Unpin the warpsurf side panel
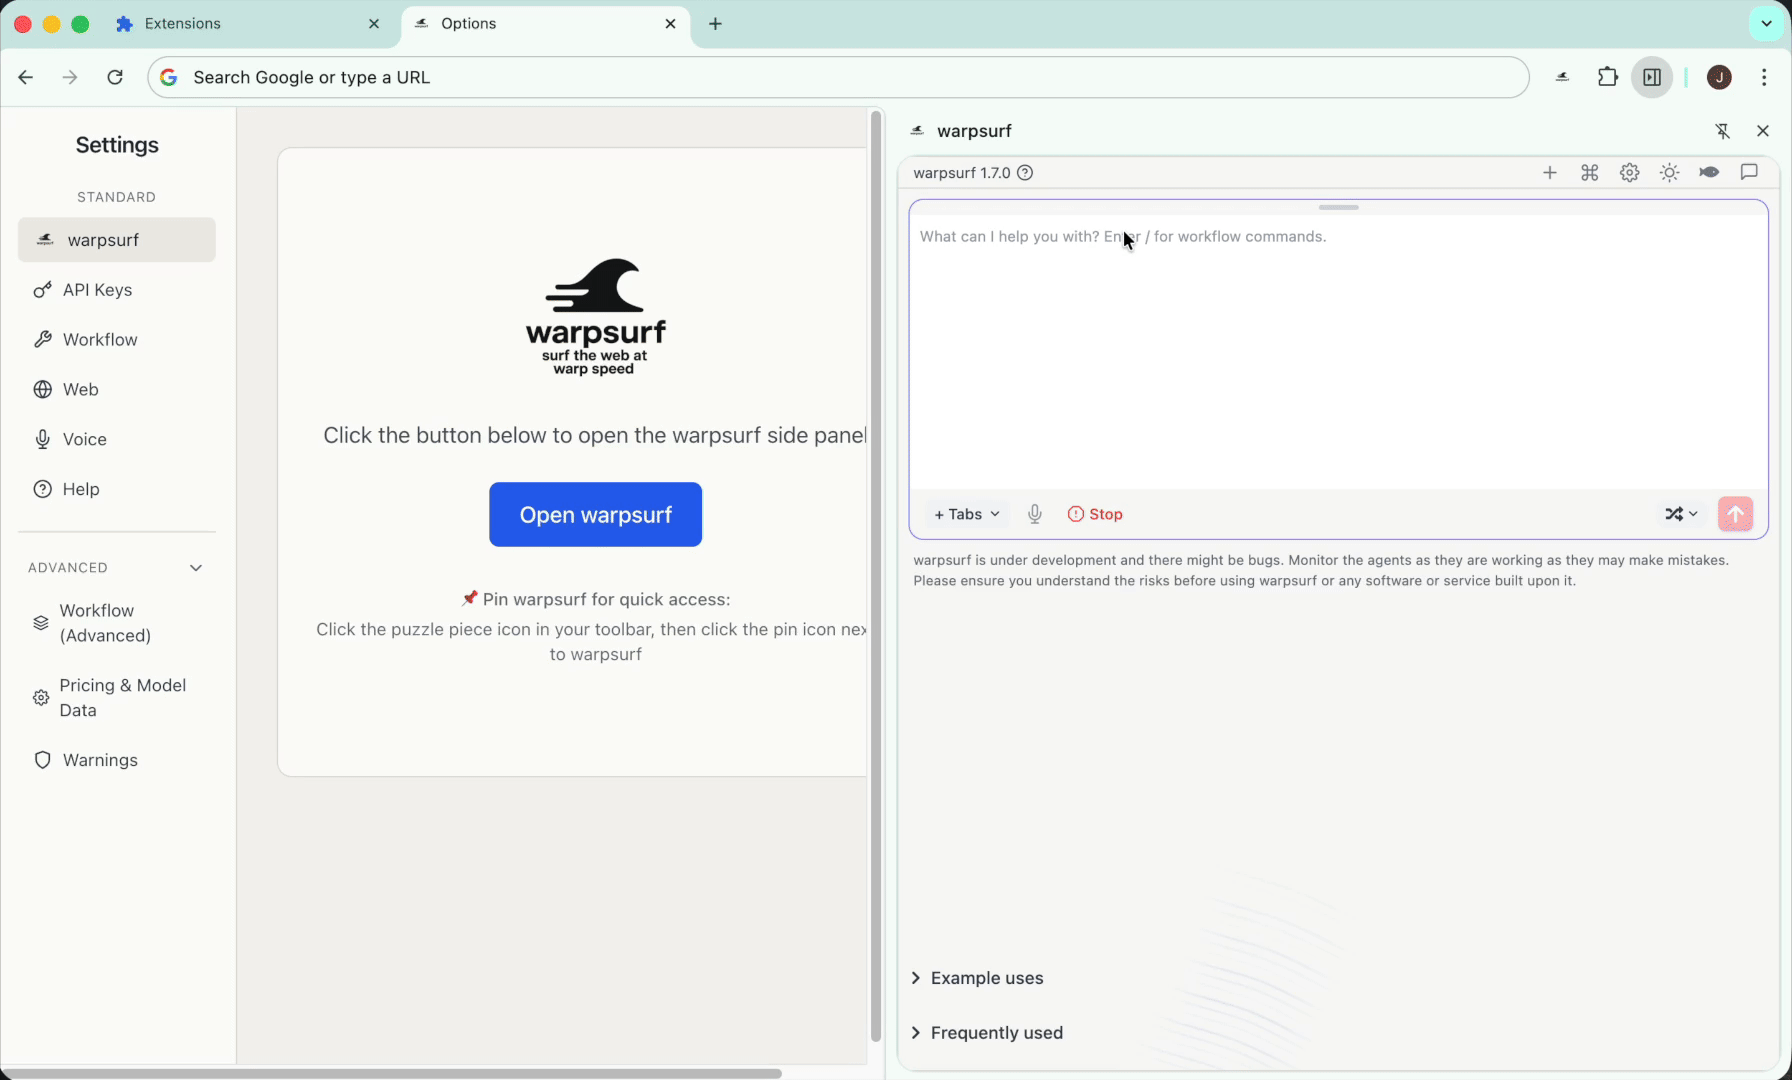 pos(1723,131)
